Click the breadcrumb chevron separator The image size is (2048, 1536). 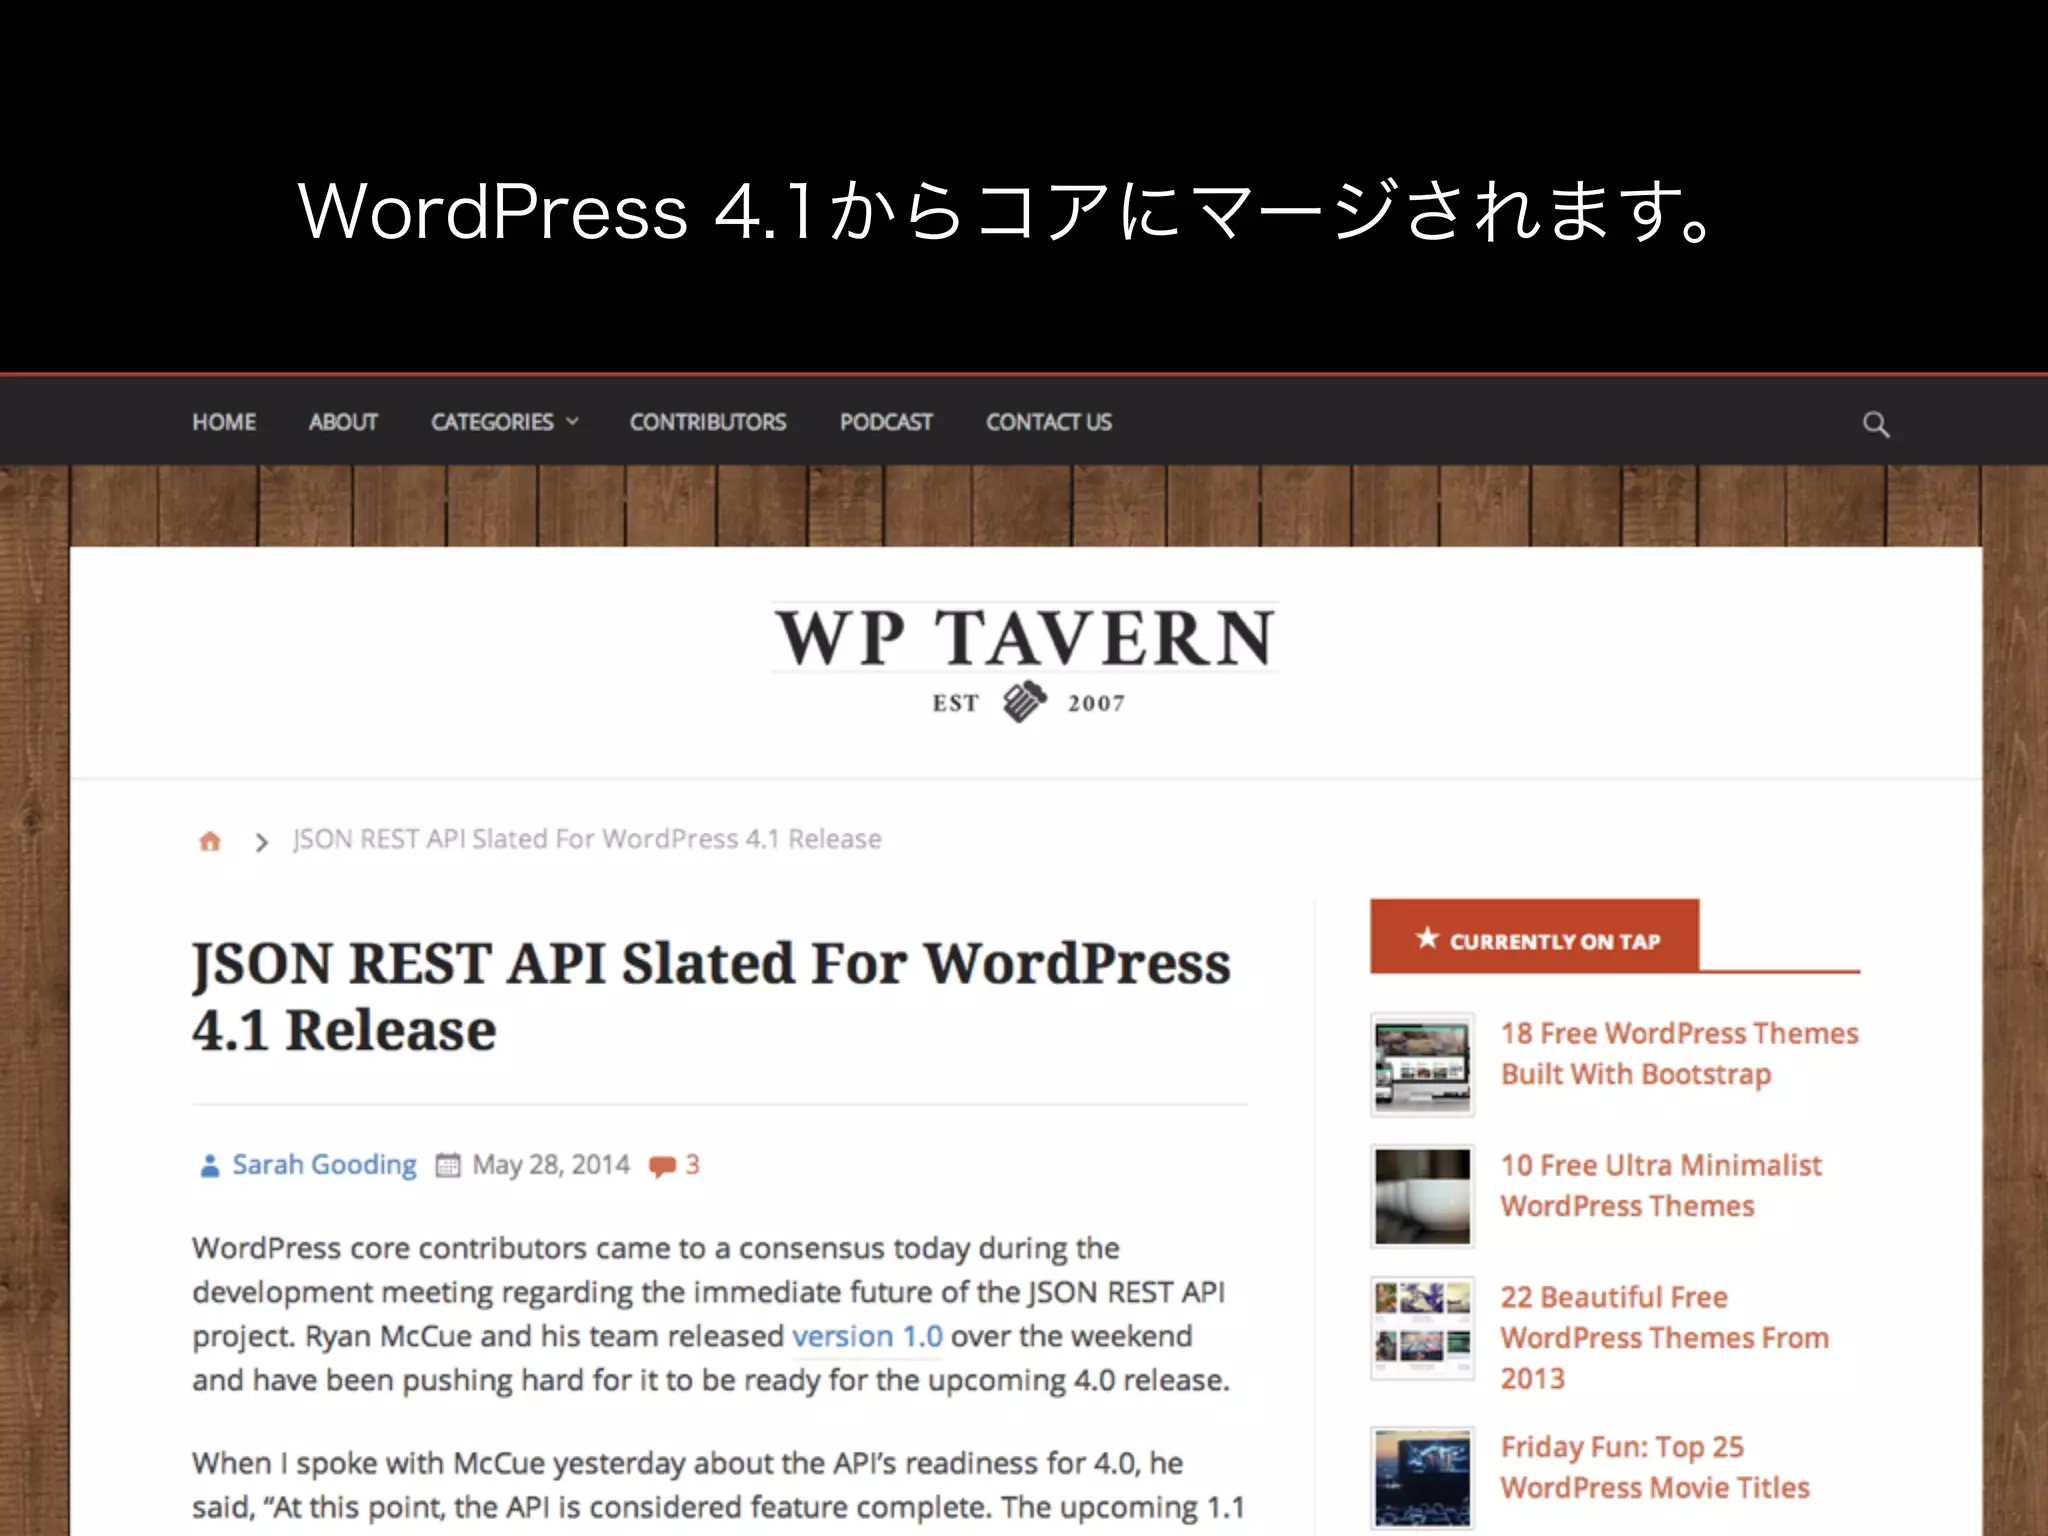tap(261, 842)
